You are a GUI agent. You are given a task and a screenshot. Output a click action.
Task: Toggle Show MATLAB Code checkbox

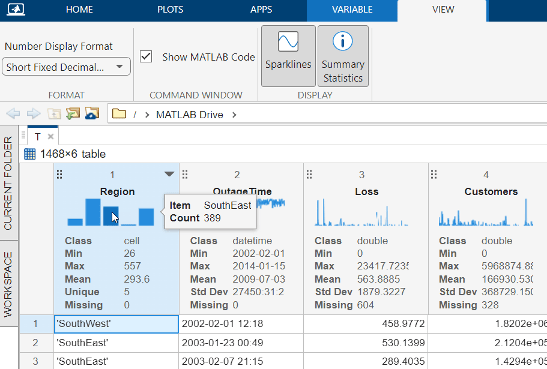pos(146,57)
